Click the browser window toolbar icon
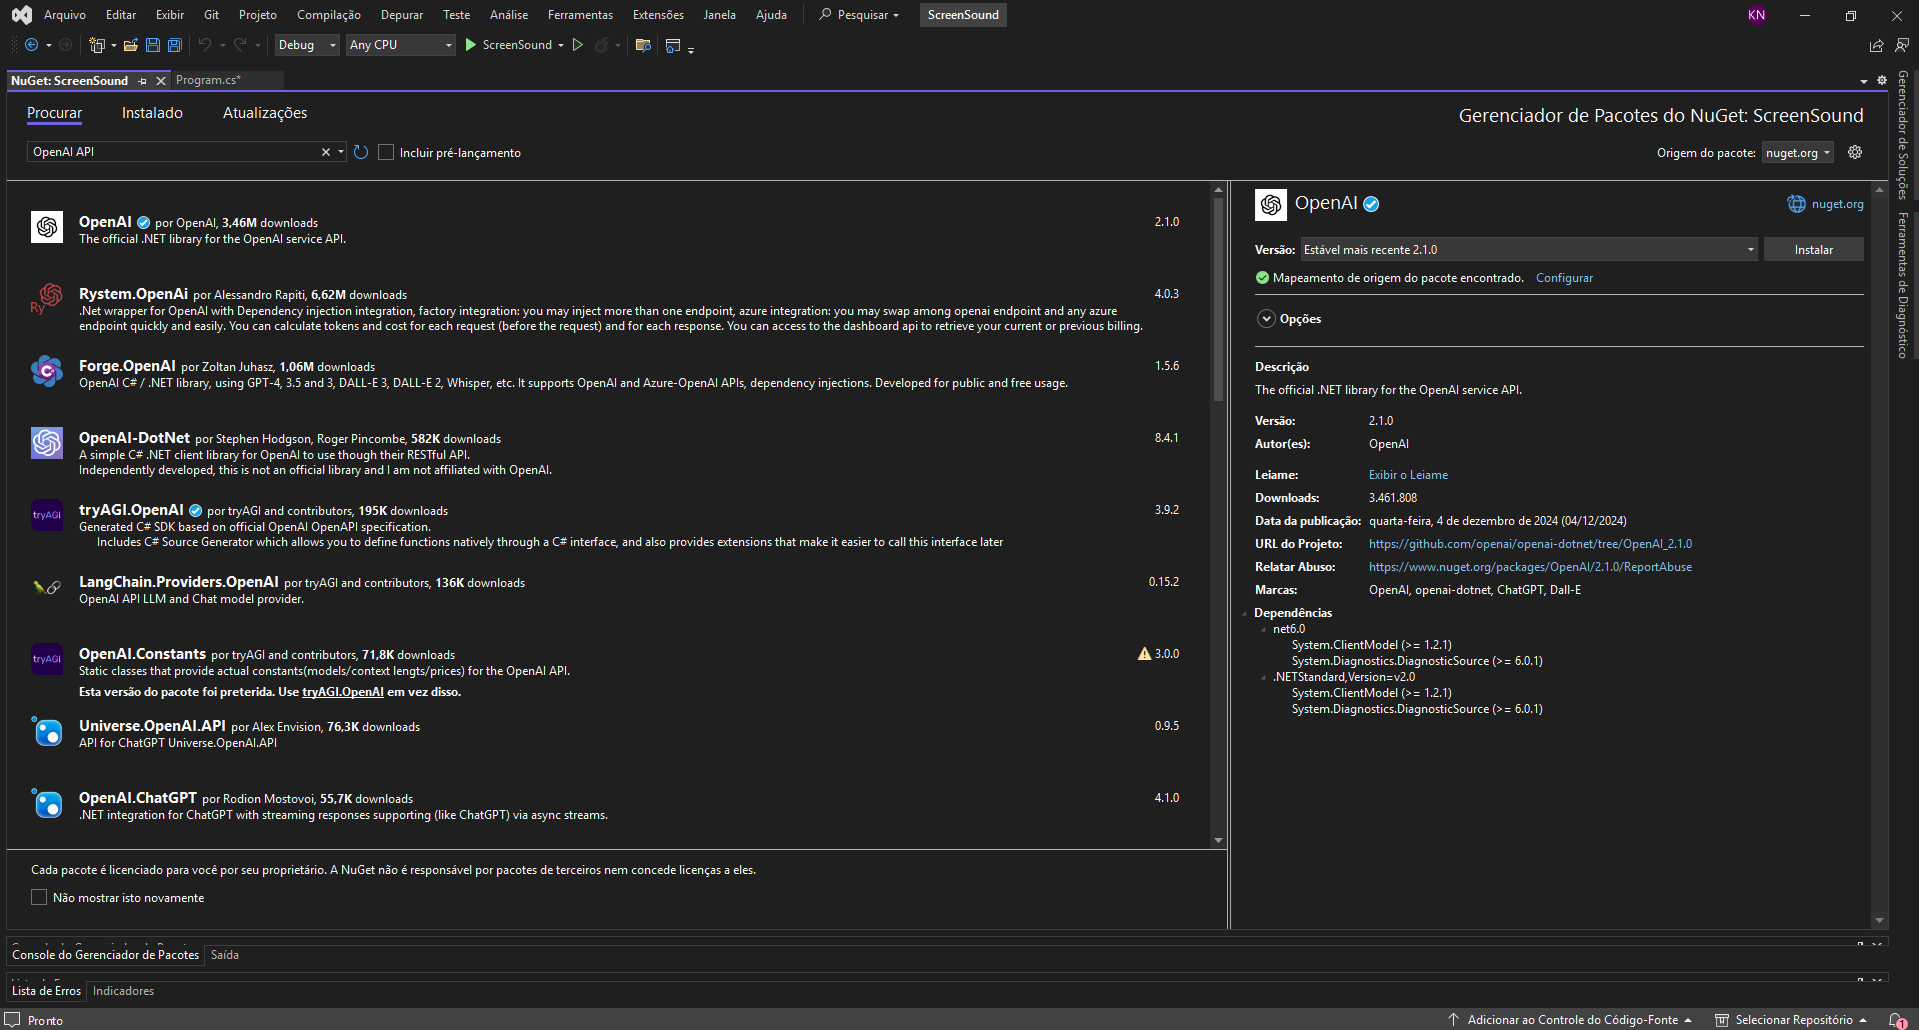This screenshot has height=1030, width=1919. coord(673,45)
